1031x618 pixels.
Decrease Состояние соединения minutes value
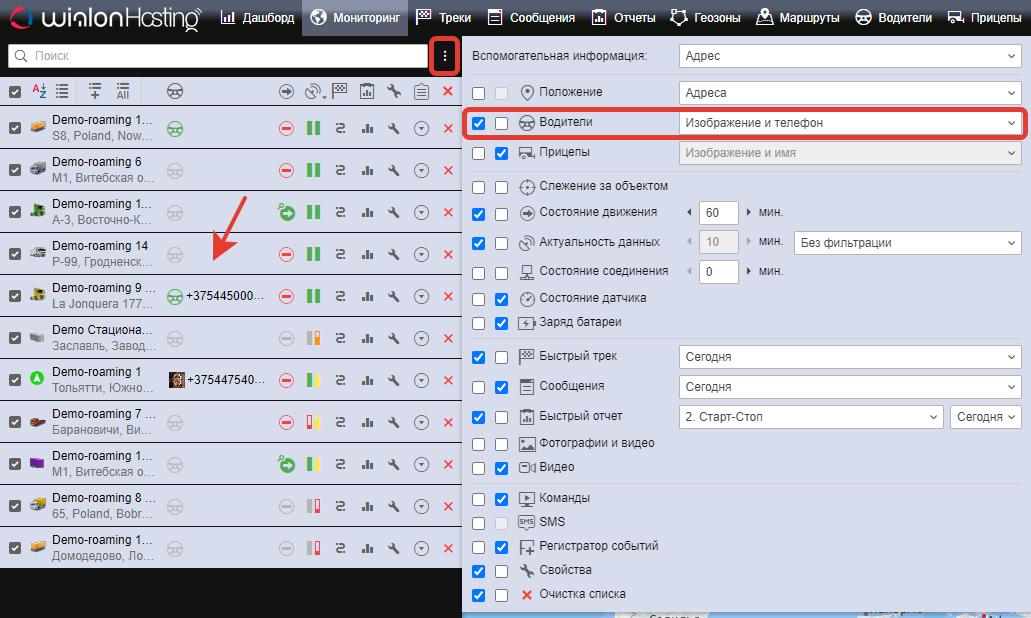pos(689,271)
